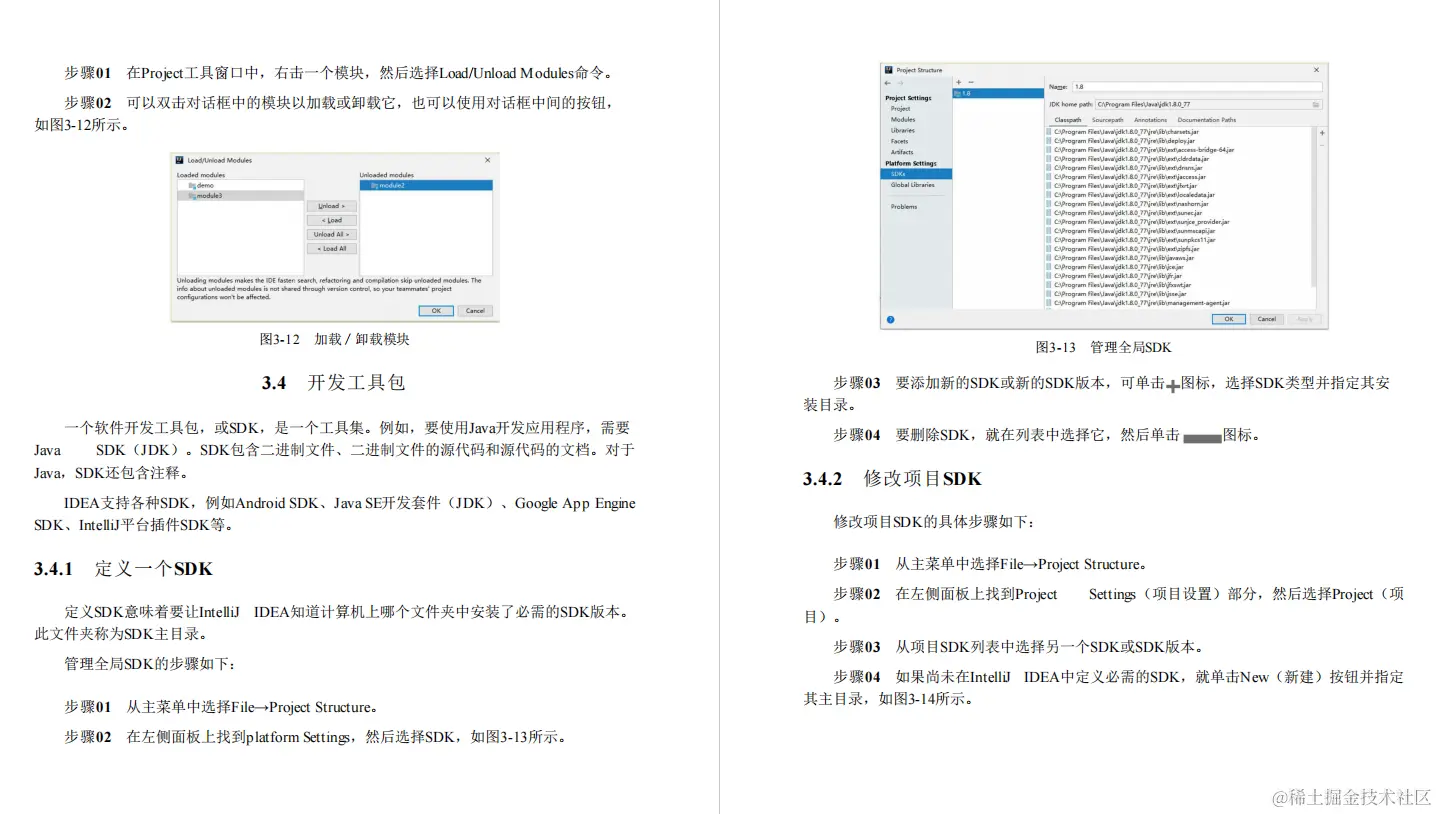Image resolution: width=1438 pixels, height=814 pixels.
Task: Switch to the Annotations tab
Action: coord(1150,120)
